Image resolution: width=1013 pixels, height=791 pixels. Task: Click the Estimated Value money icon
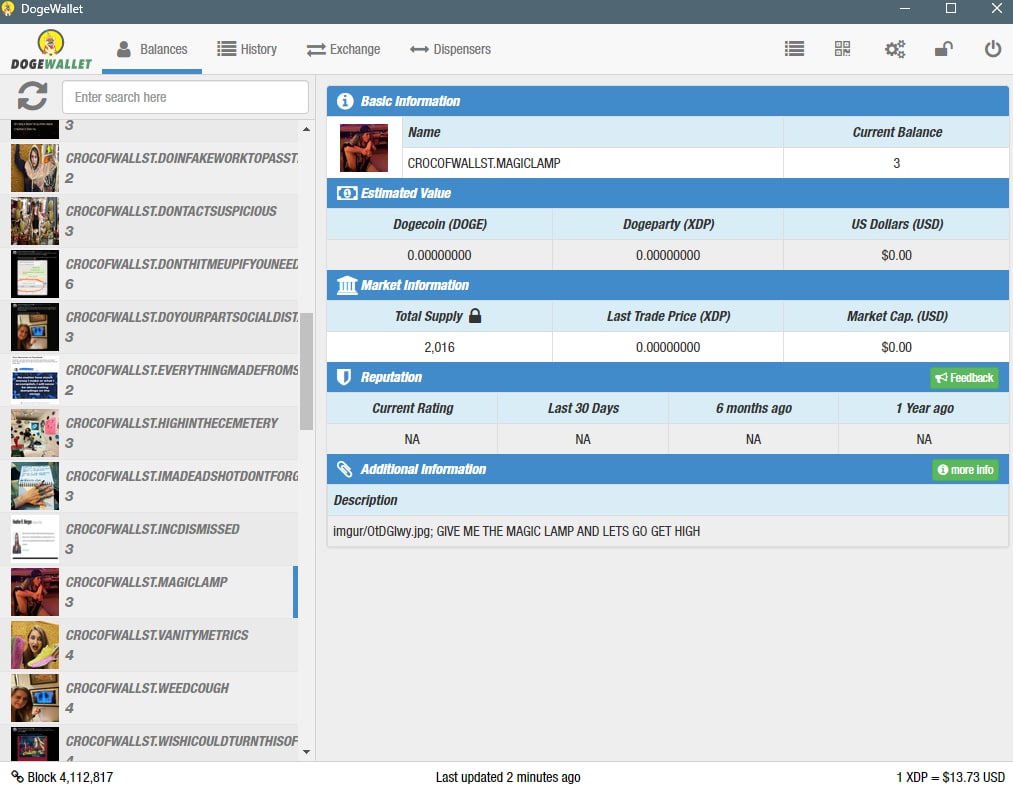click(x=346, y=193)
